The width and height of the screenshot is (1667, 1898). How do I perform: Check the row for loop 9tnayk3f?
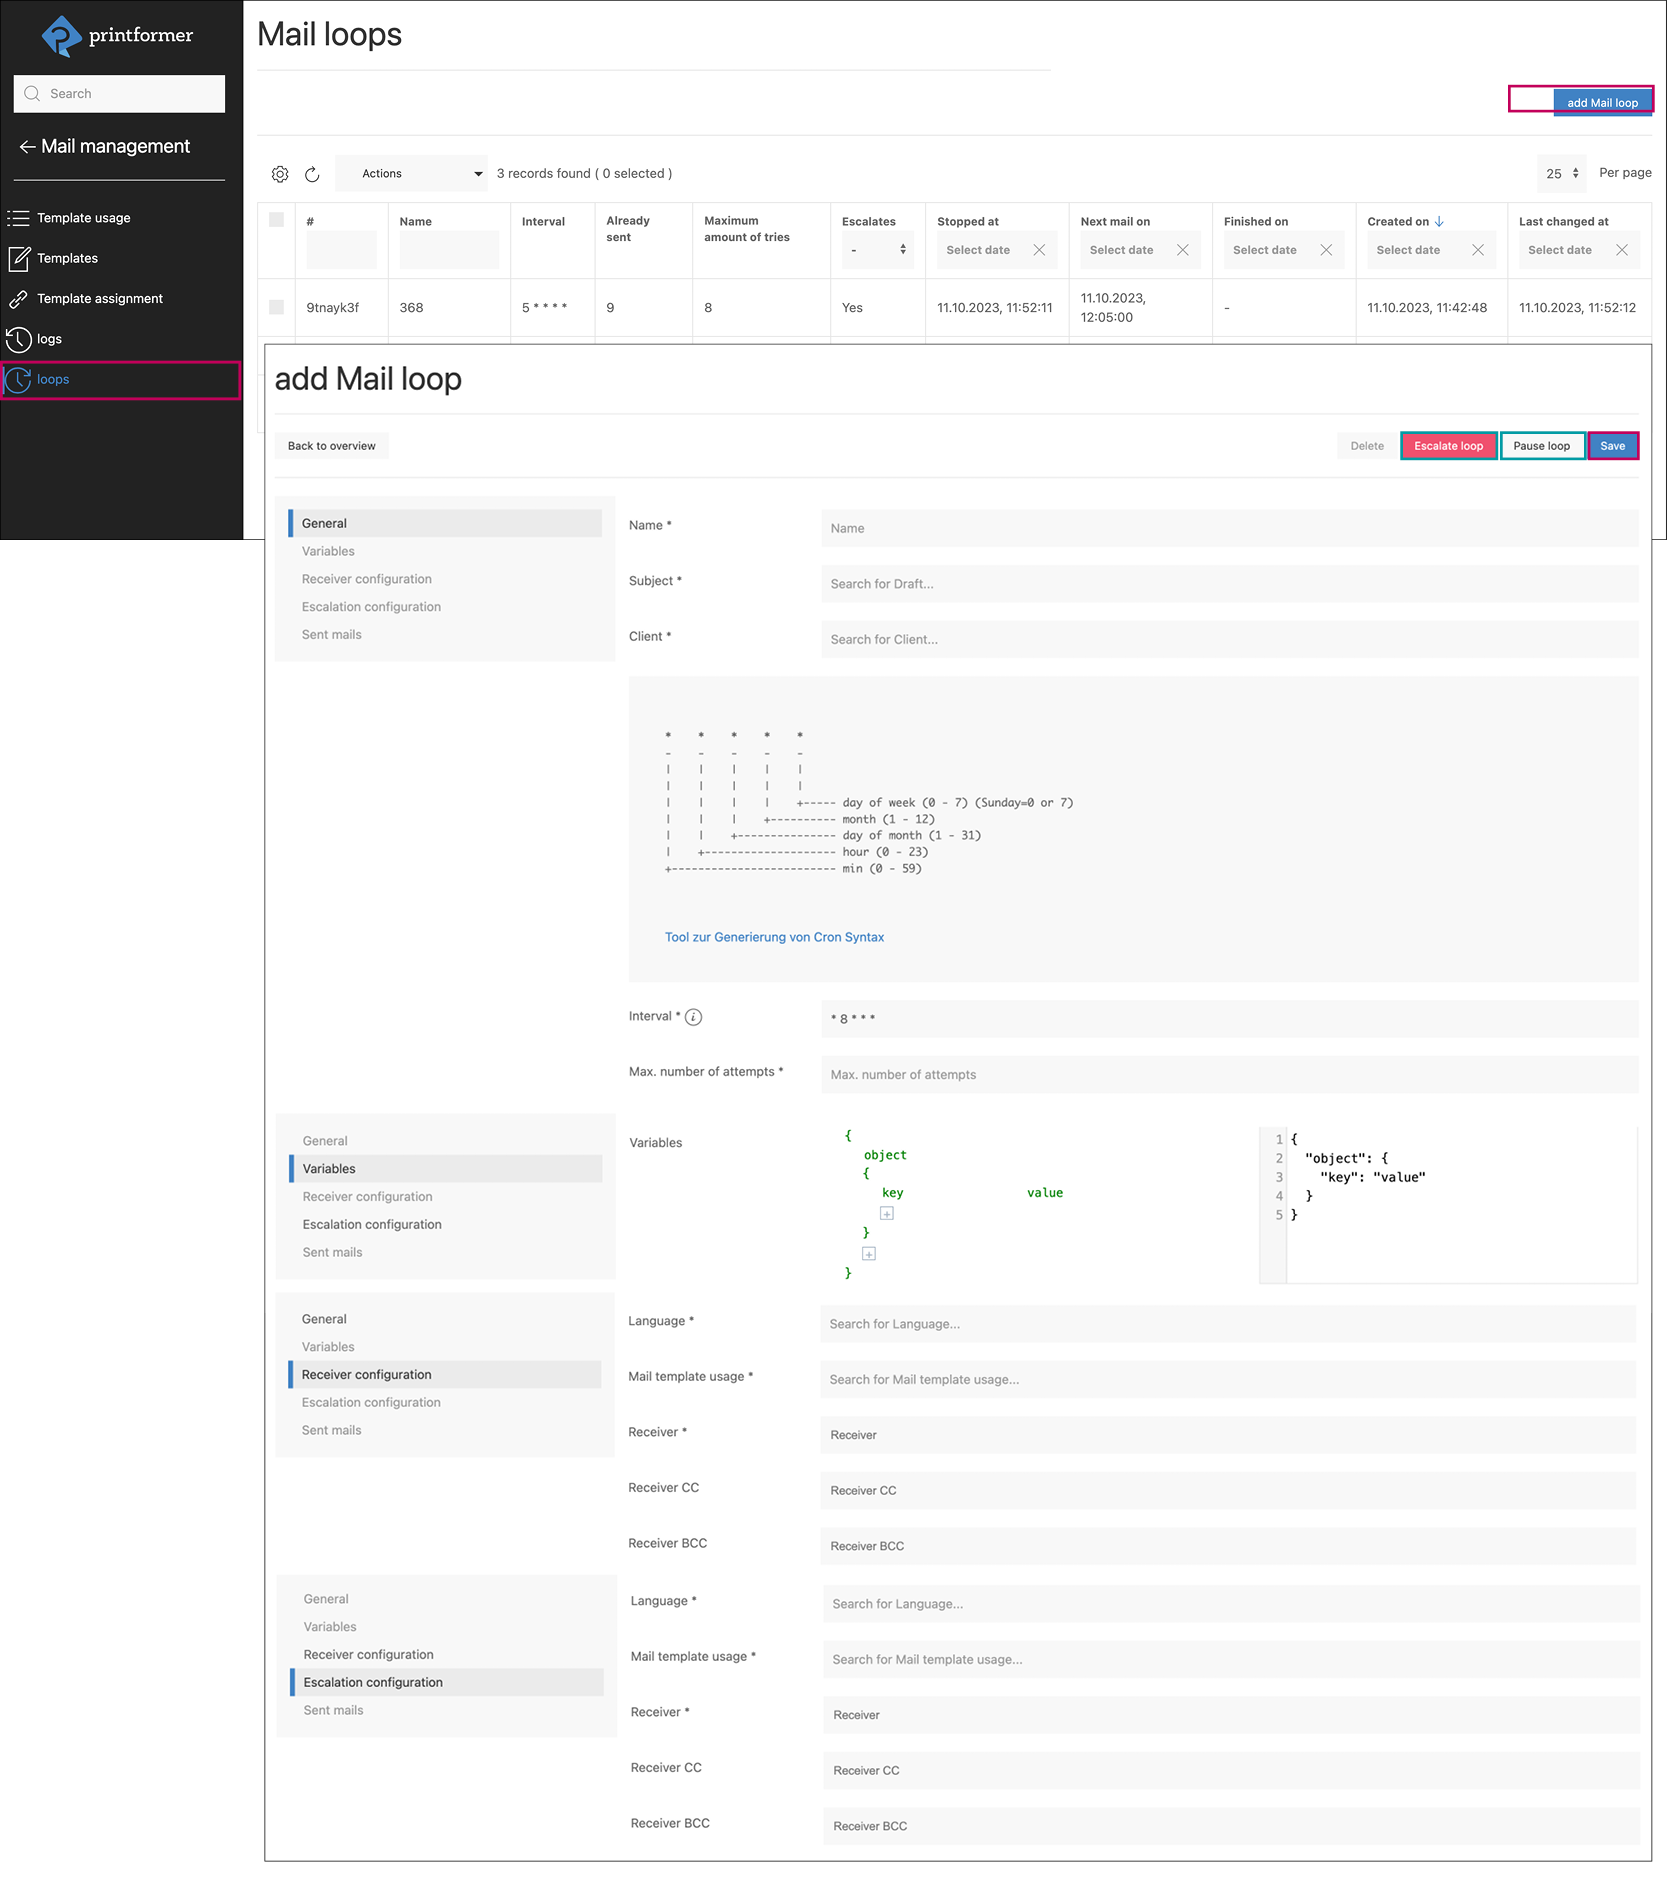tap(276, 307)
